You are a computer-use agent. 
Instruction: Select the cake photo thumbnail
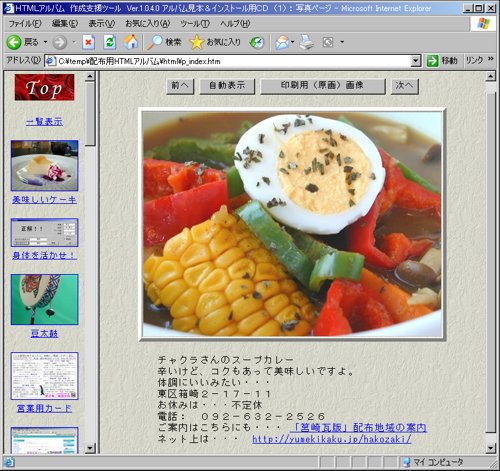pyautogui.click(x=44, y=166)
